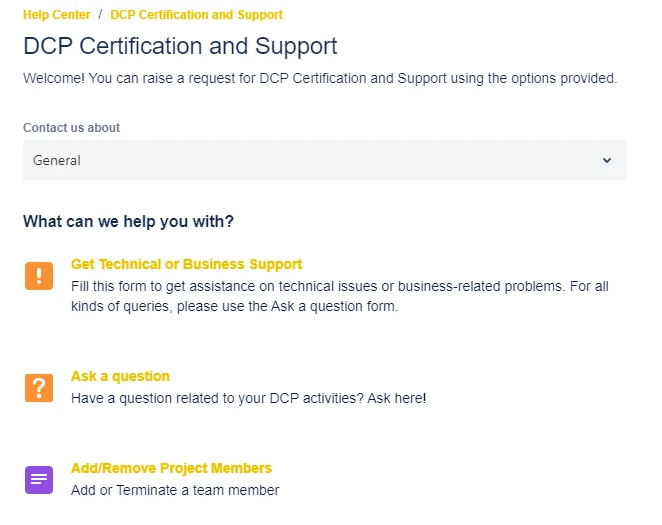Go to Help Center breadcrumb
Screen dimensions: 662x525
tap(57, 15)
